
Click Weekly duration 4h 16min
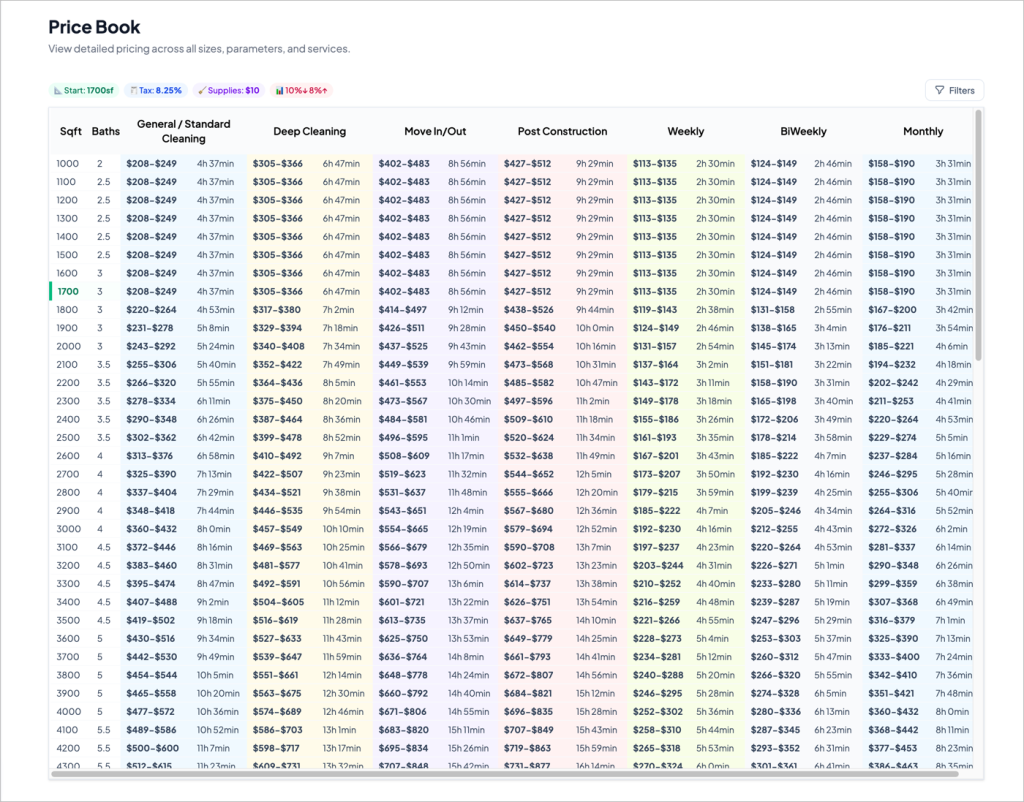(714, 529)
